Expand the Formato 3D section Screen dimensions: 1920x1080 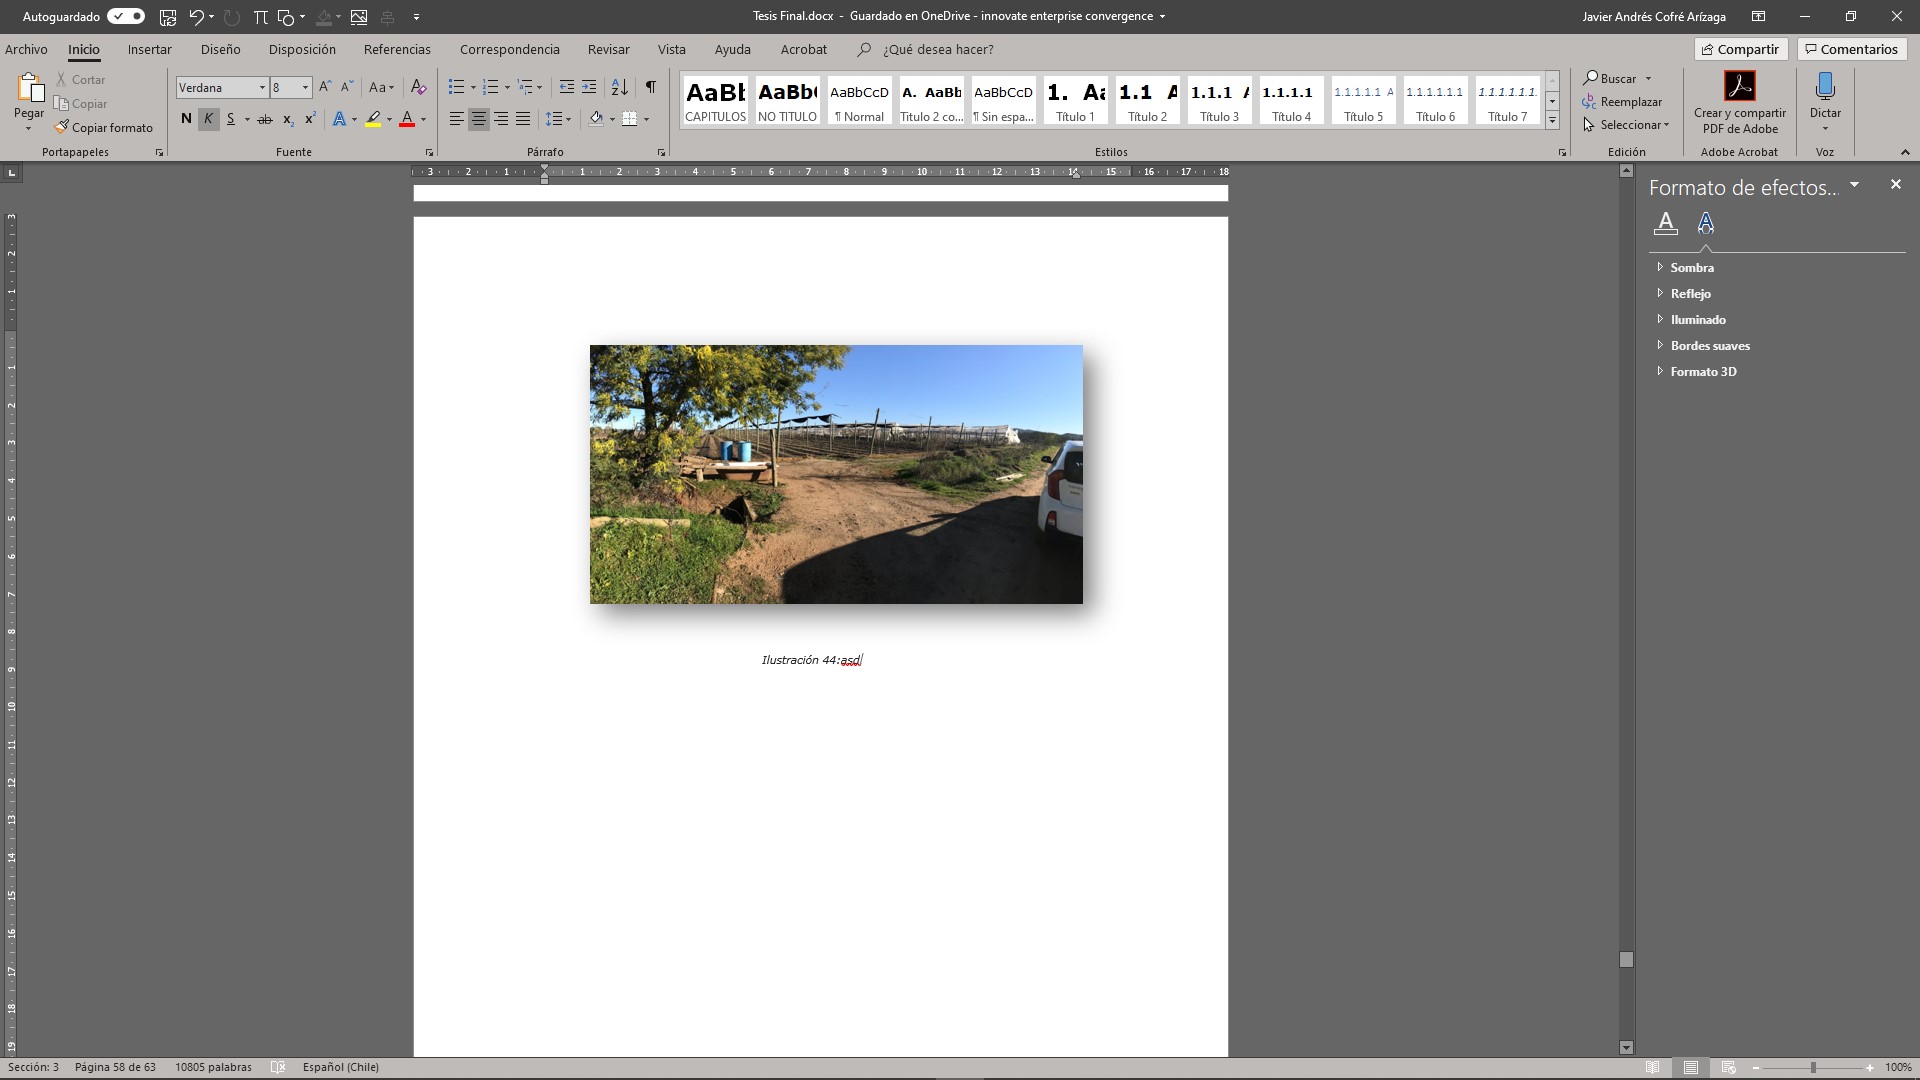(1702, 371)
